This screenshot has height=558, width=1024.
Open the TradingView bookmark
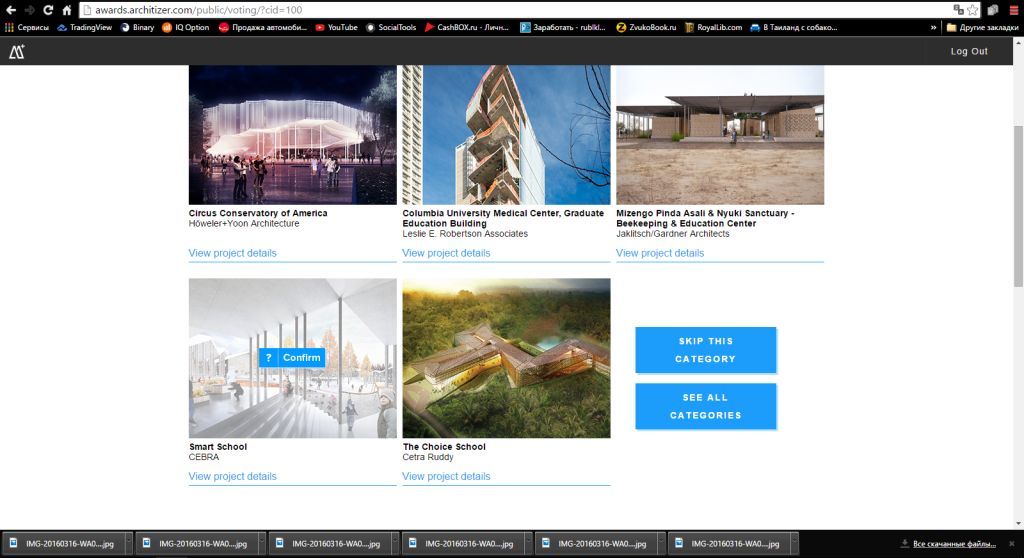(x=84, y=27)
